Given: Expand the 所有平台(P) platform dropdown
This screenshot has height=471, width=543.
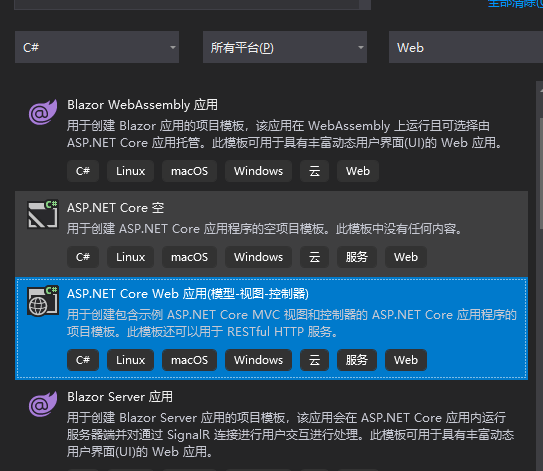Looking at the screenshot, I should tap(285, 47).
